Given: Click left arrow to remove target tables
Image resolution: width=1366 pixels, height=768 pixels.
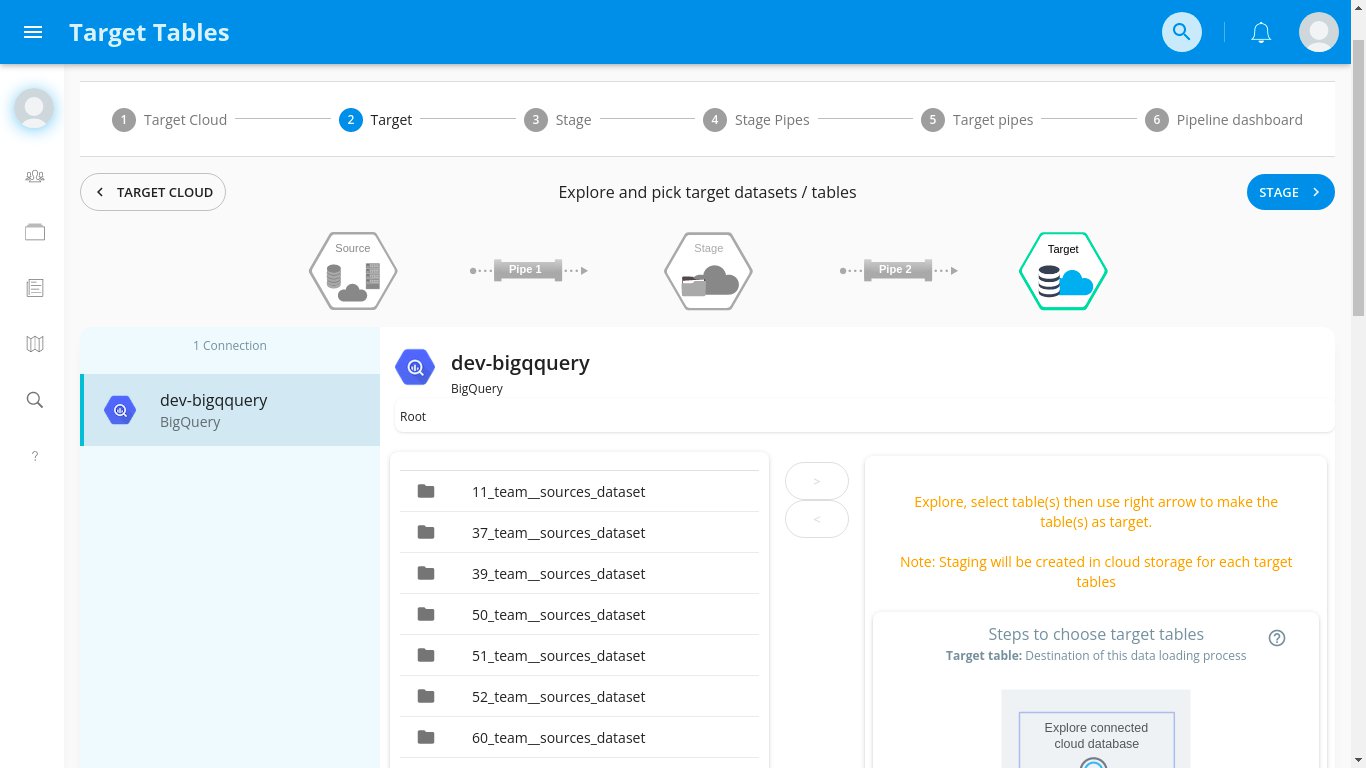Looking at the screenshot, I should pos(817,519).
